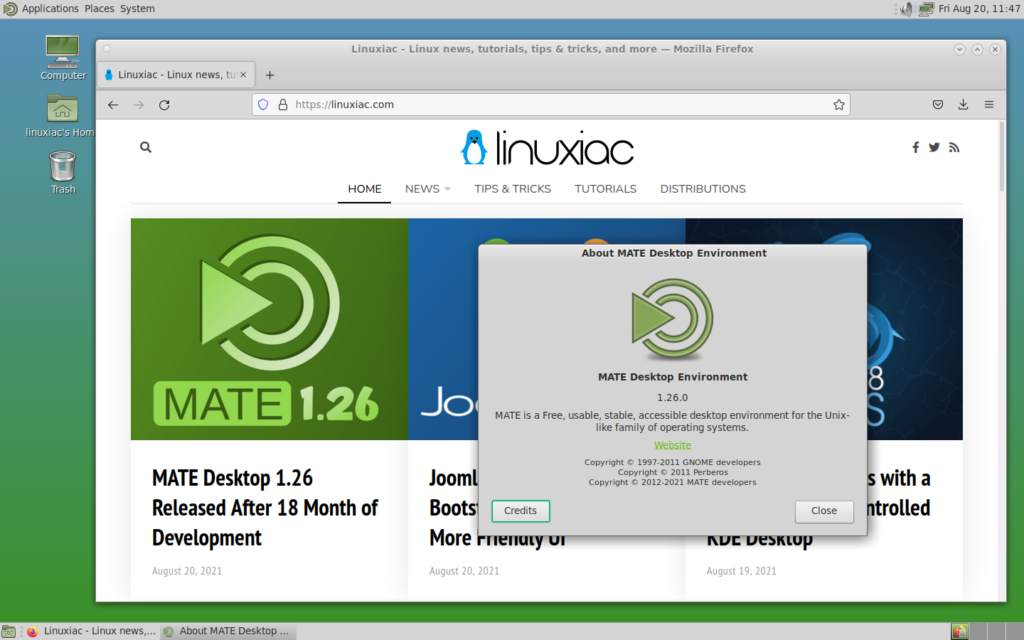
Task: Click the Firefox window vertical scrollbar
Action: click(1001, 157)
